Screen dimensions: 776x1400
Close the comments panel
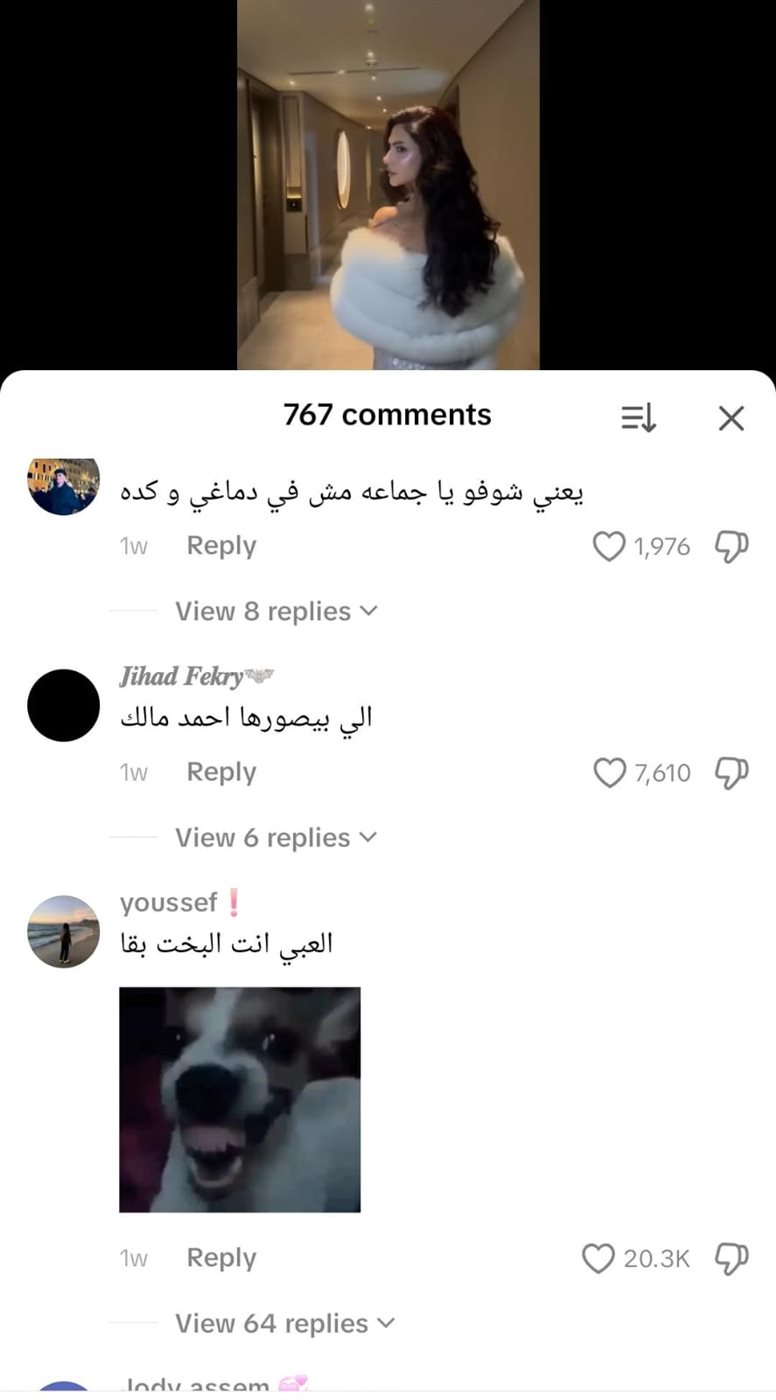pos(732,418)
